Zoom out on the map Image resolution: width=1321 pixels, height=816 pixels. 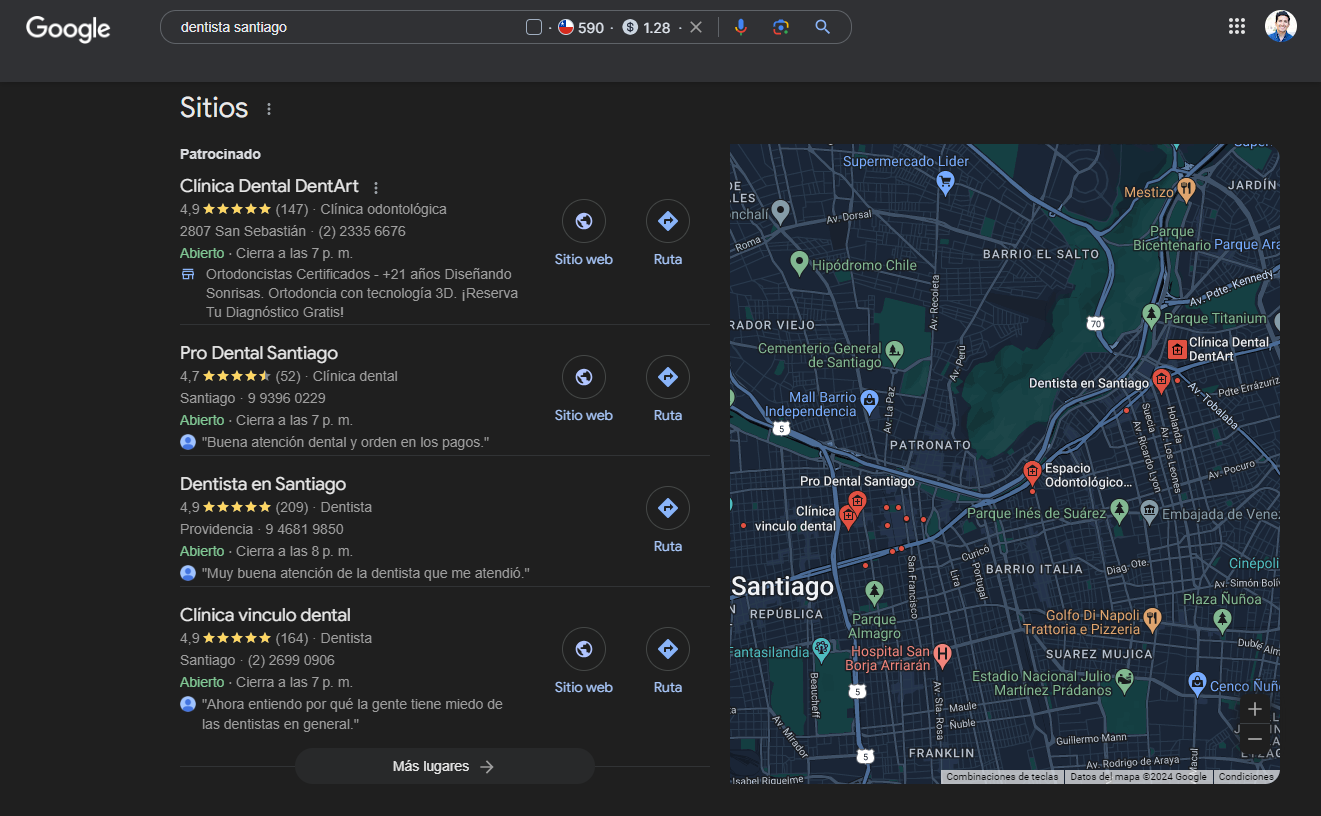[1255, 739]
